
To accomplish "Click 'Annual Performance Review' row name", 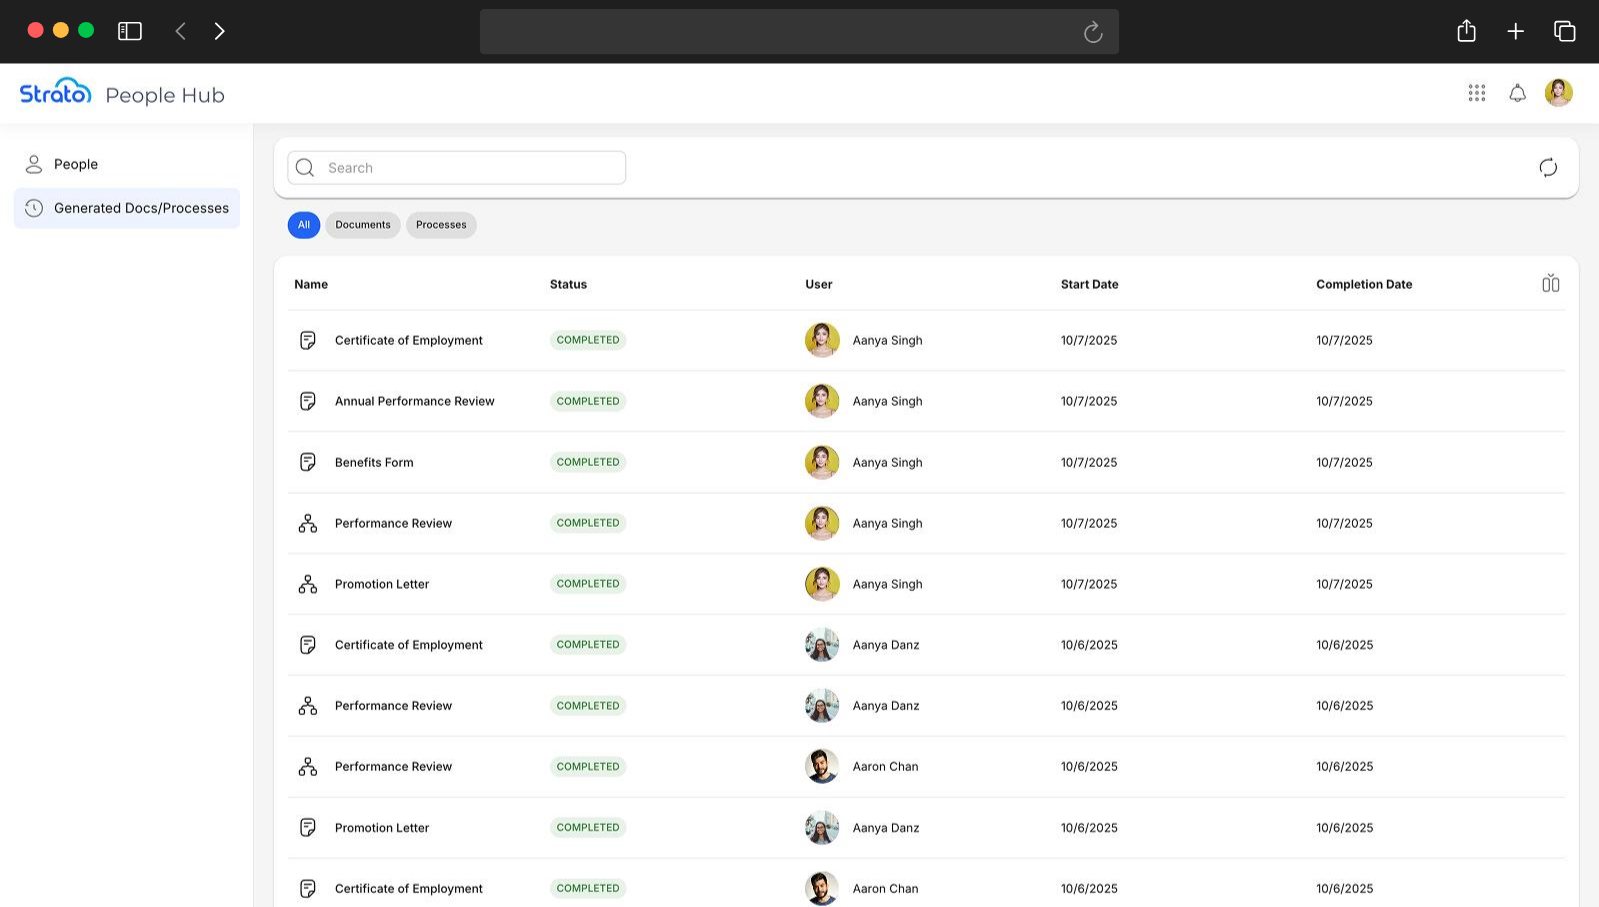I will coord(415,401).
